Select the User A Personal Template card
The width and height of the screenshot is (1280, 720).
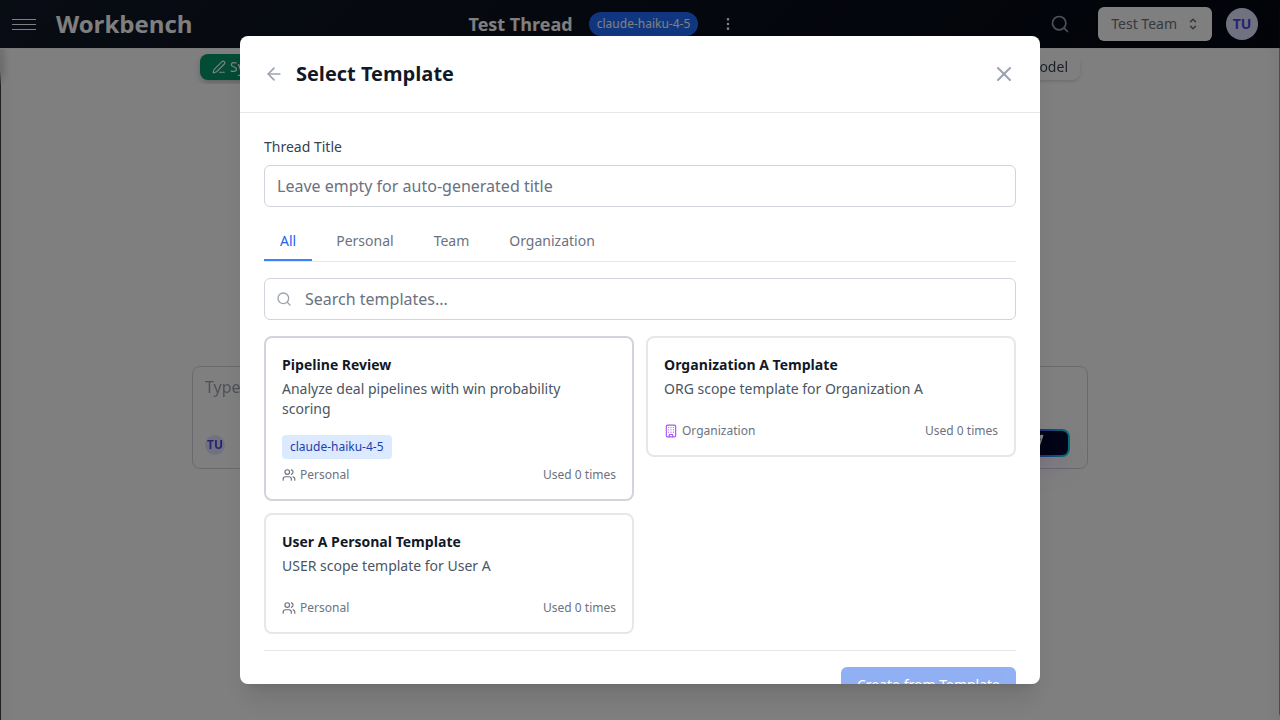[x=448, y=573]
